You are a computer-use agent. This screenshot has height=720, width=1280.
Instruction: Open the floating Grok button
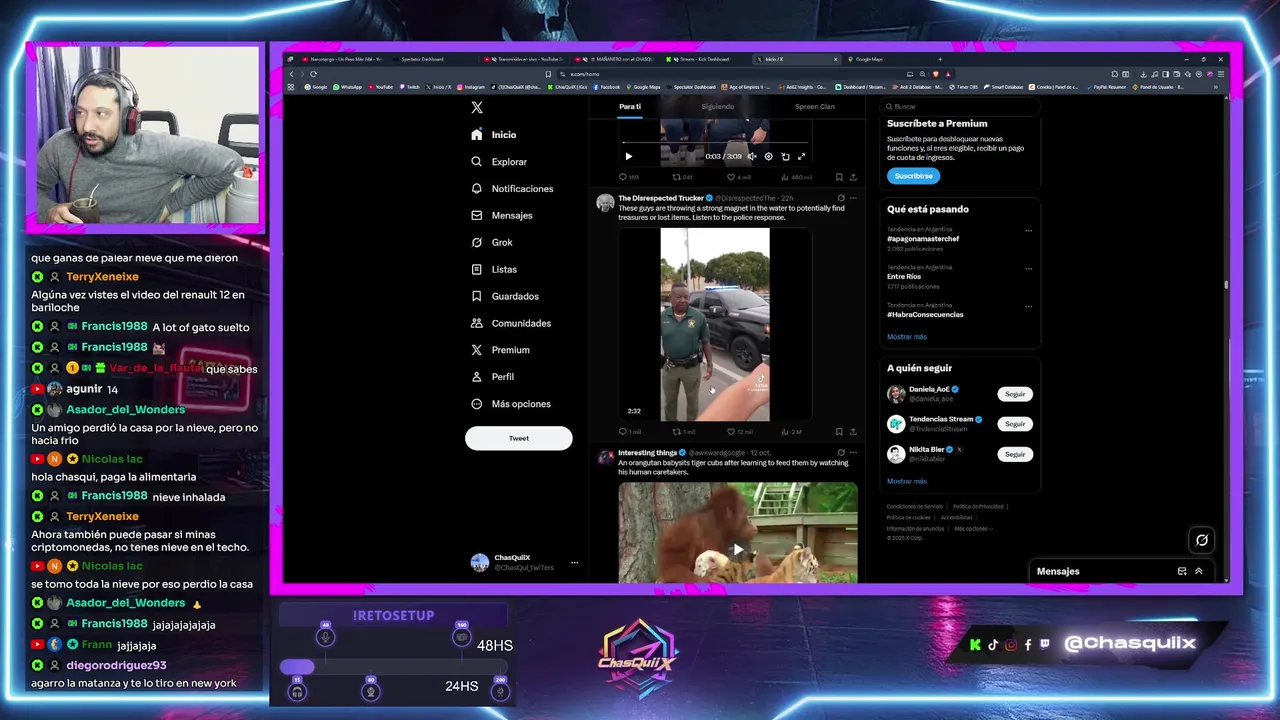click(1202, 541)
